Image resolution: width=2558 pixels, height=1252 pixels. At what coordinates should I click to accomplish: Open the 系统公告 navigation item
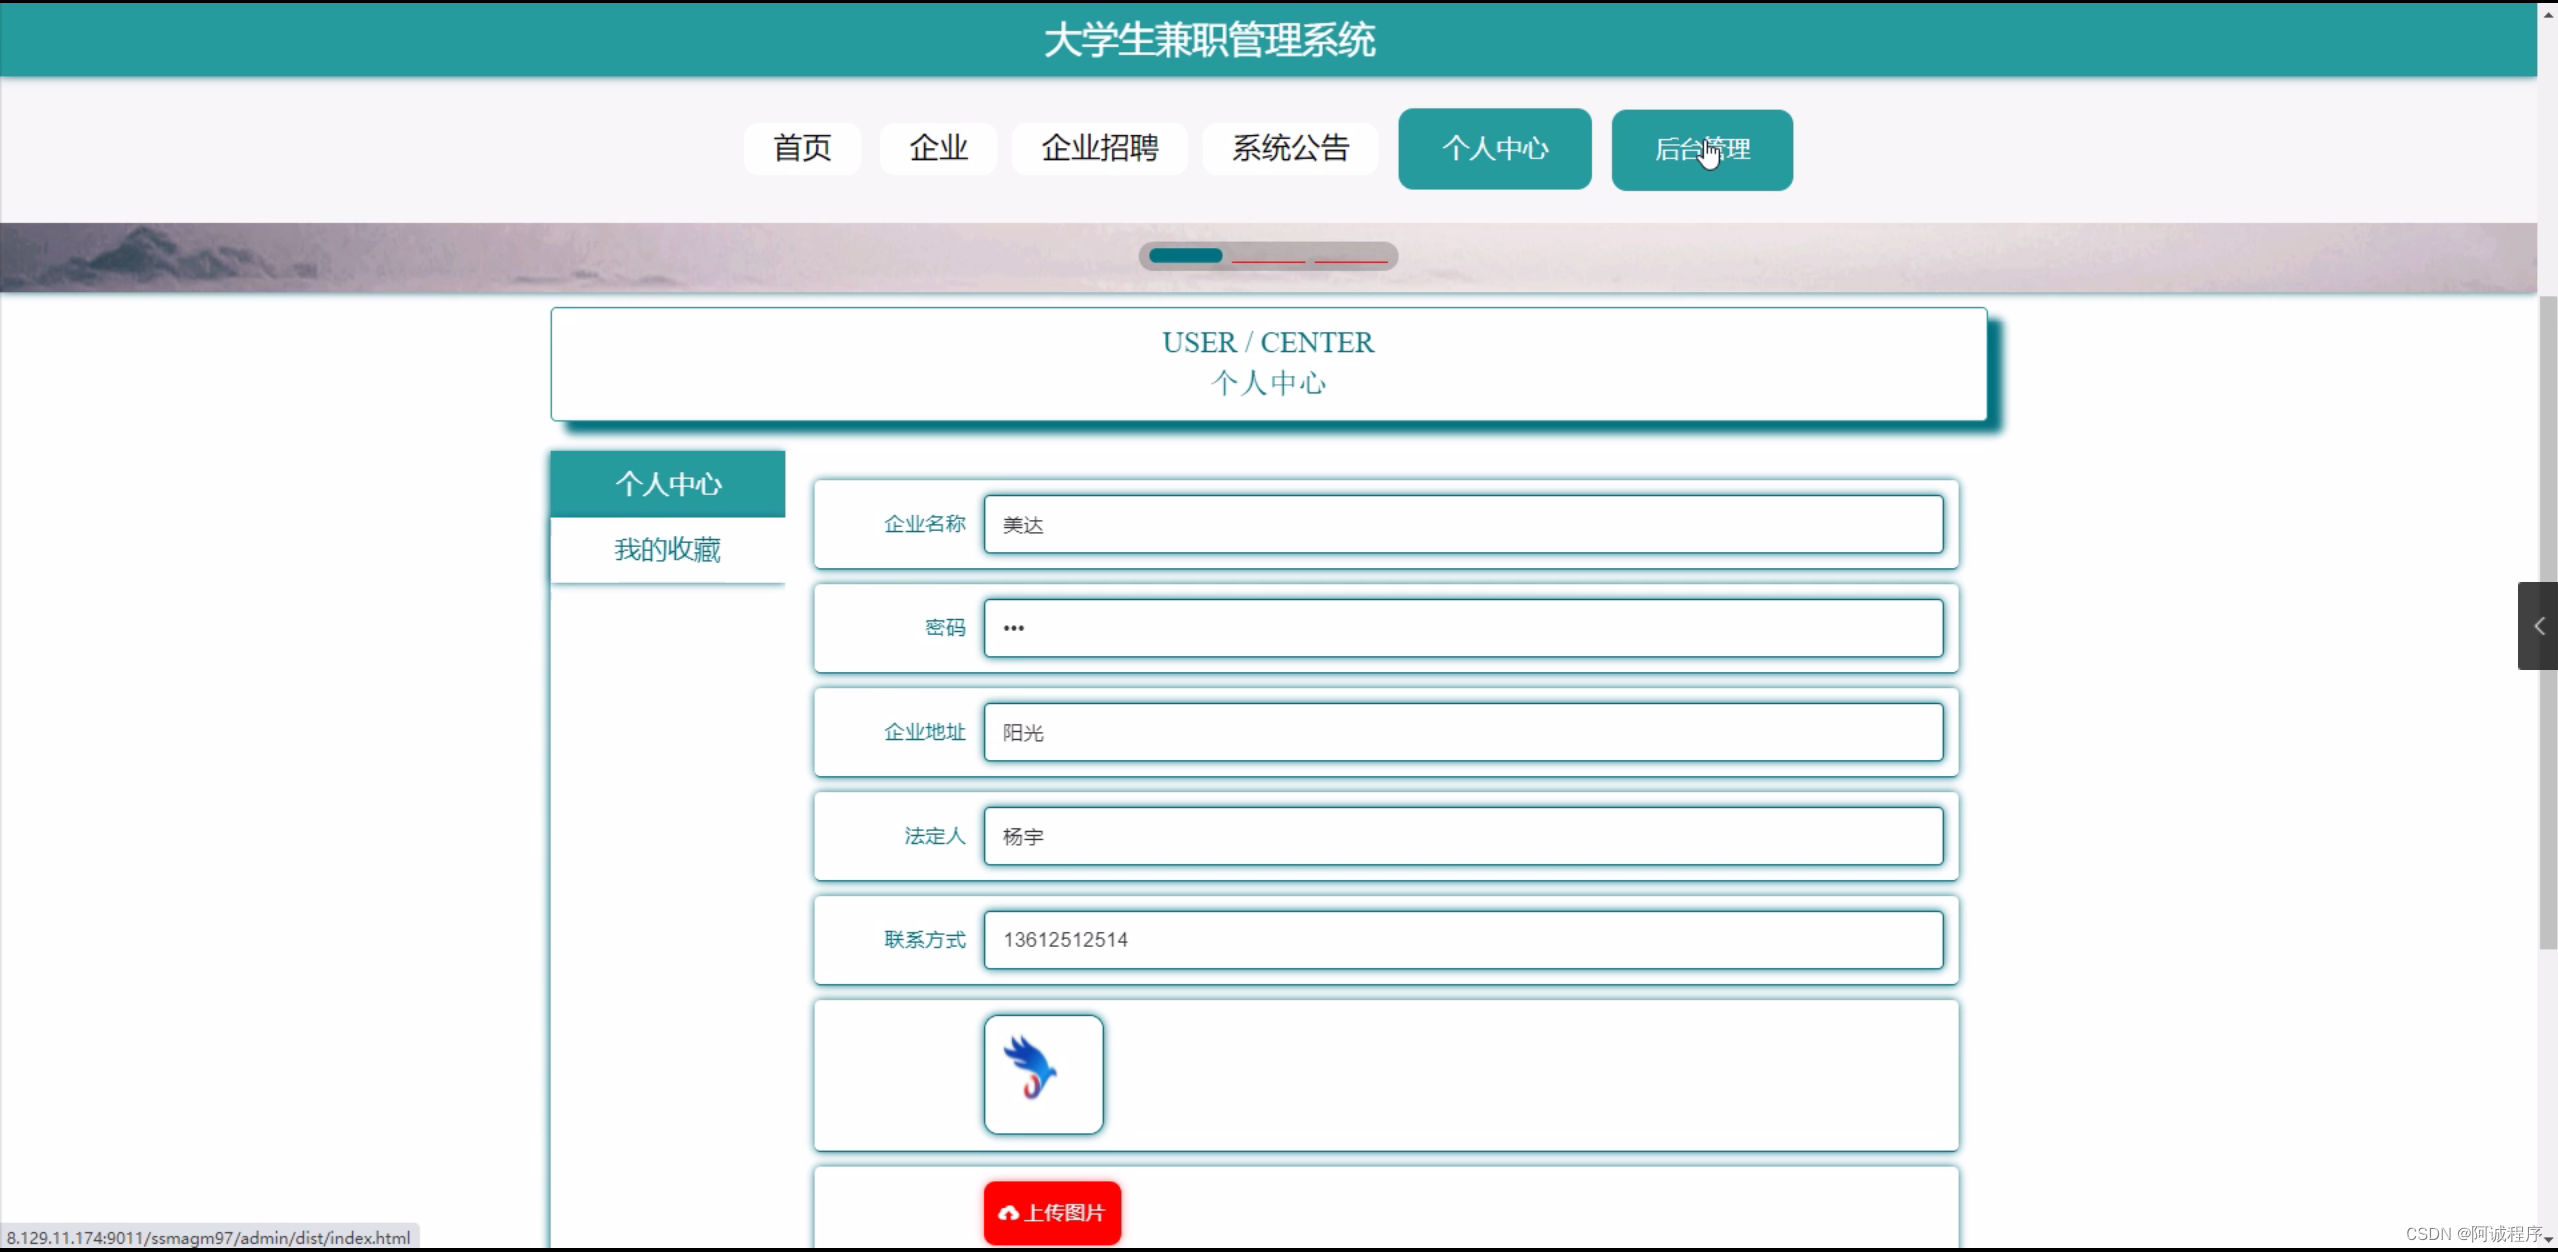[x=1290, y=148]
